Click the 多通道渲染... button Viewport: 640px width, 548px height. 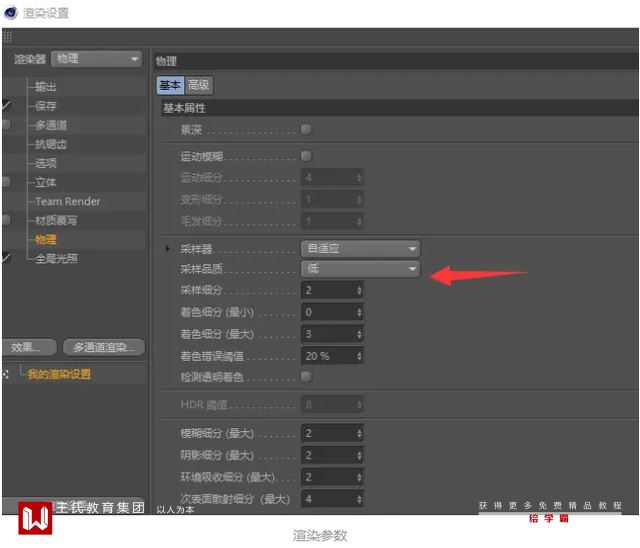point(104,347)
